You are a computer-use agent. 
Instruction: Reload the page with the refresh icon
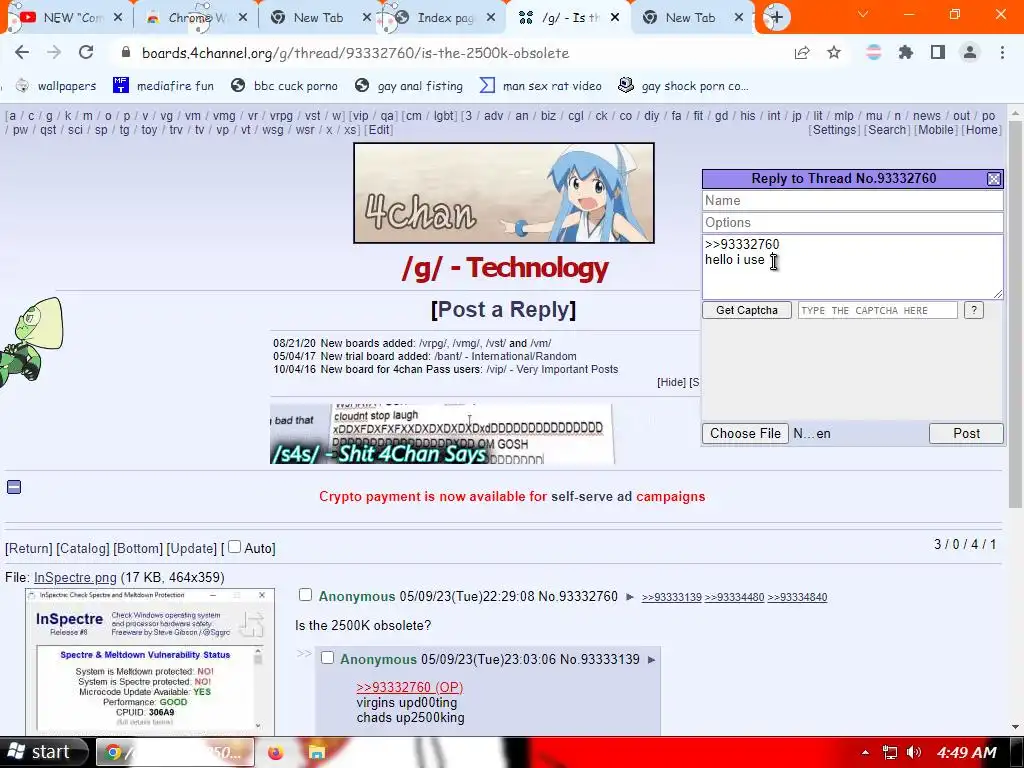86,53
